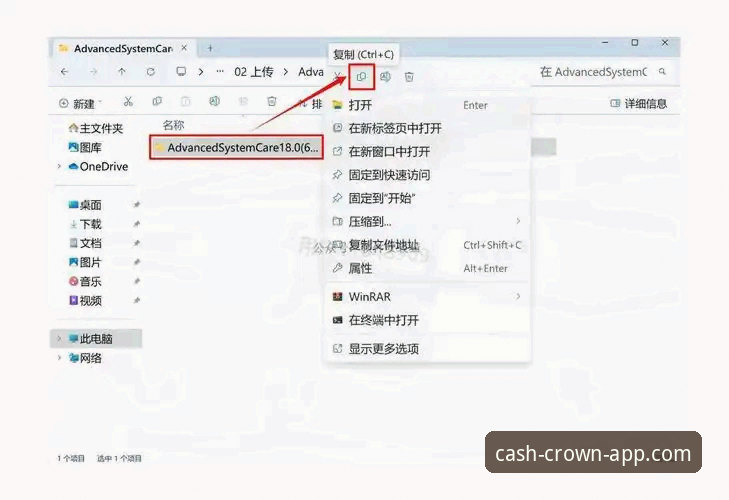Open OneDrive in sidebar
729x500 pixels.
[x=99, y=167]
